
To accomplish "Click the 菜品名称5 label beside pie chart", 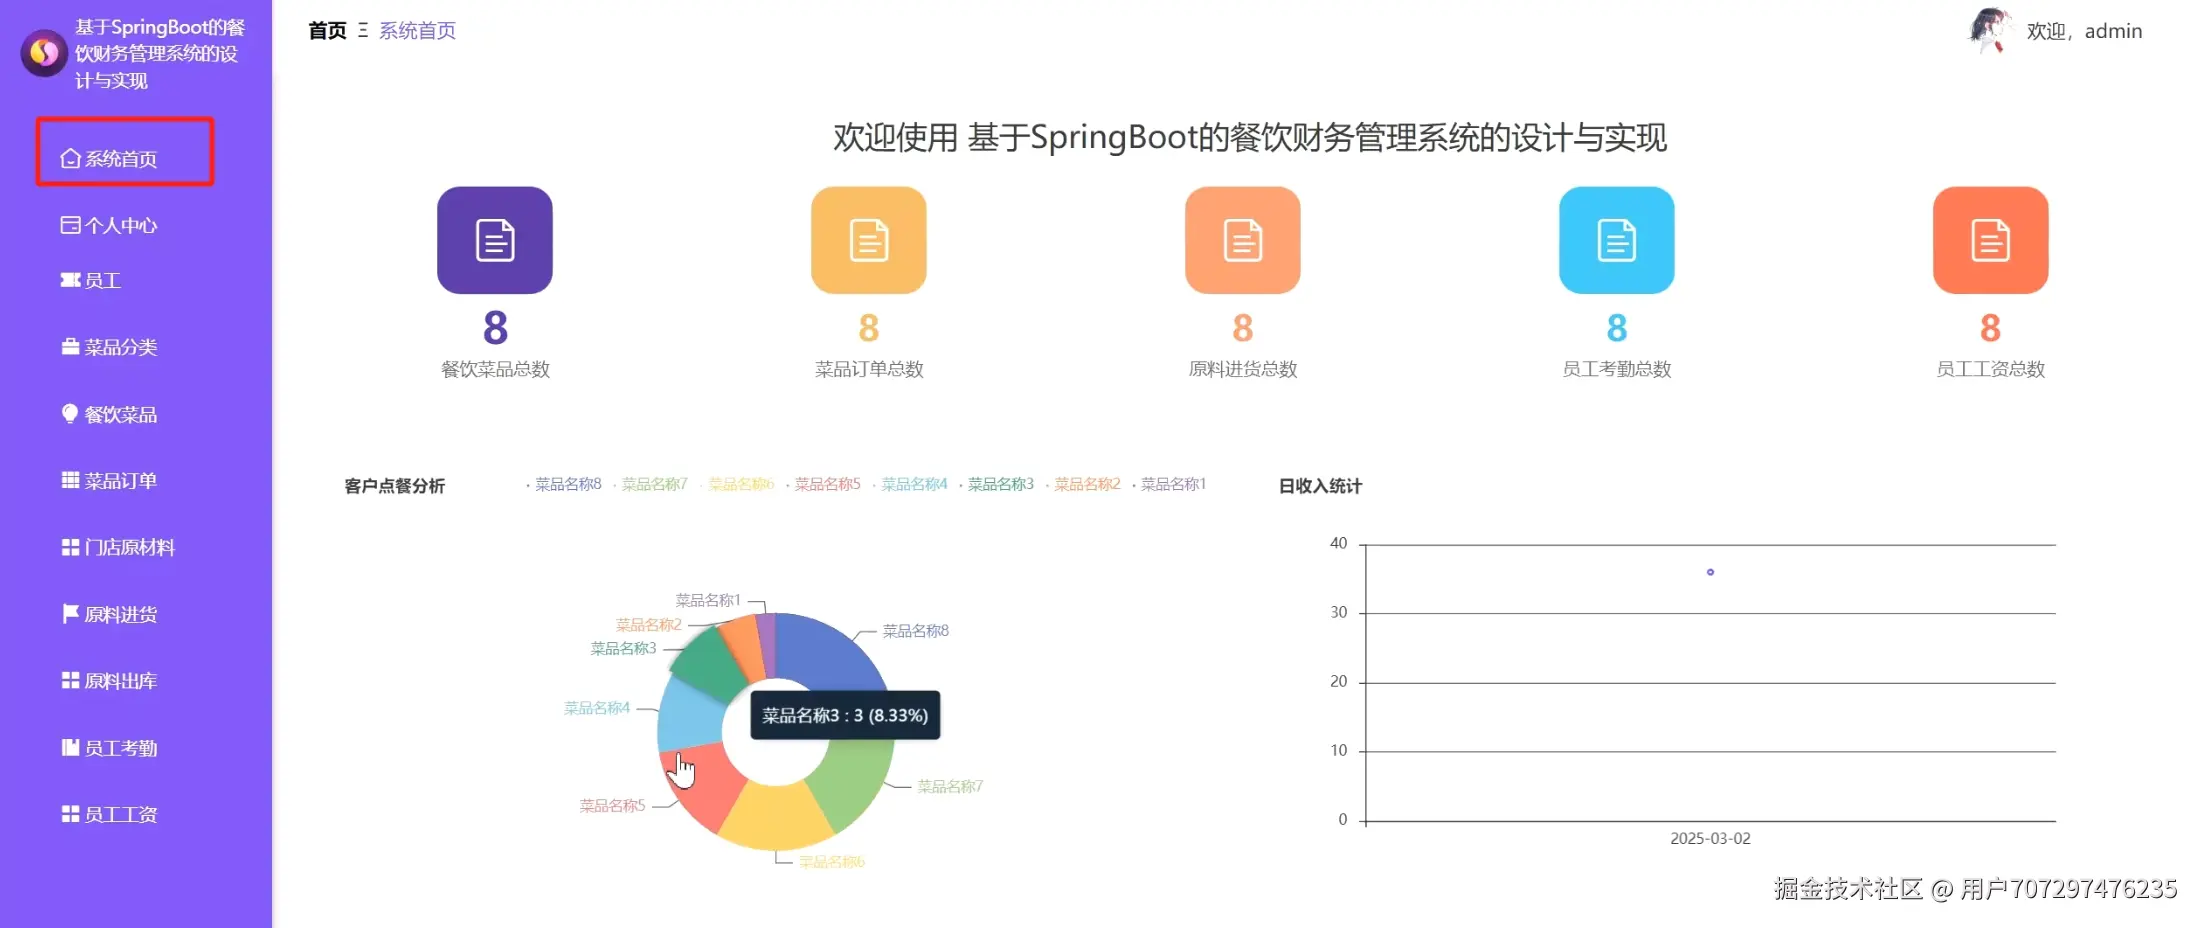I will pos(612,806).
